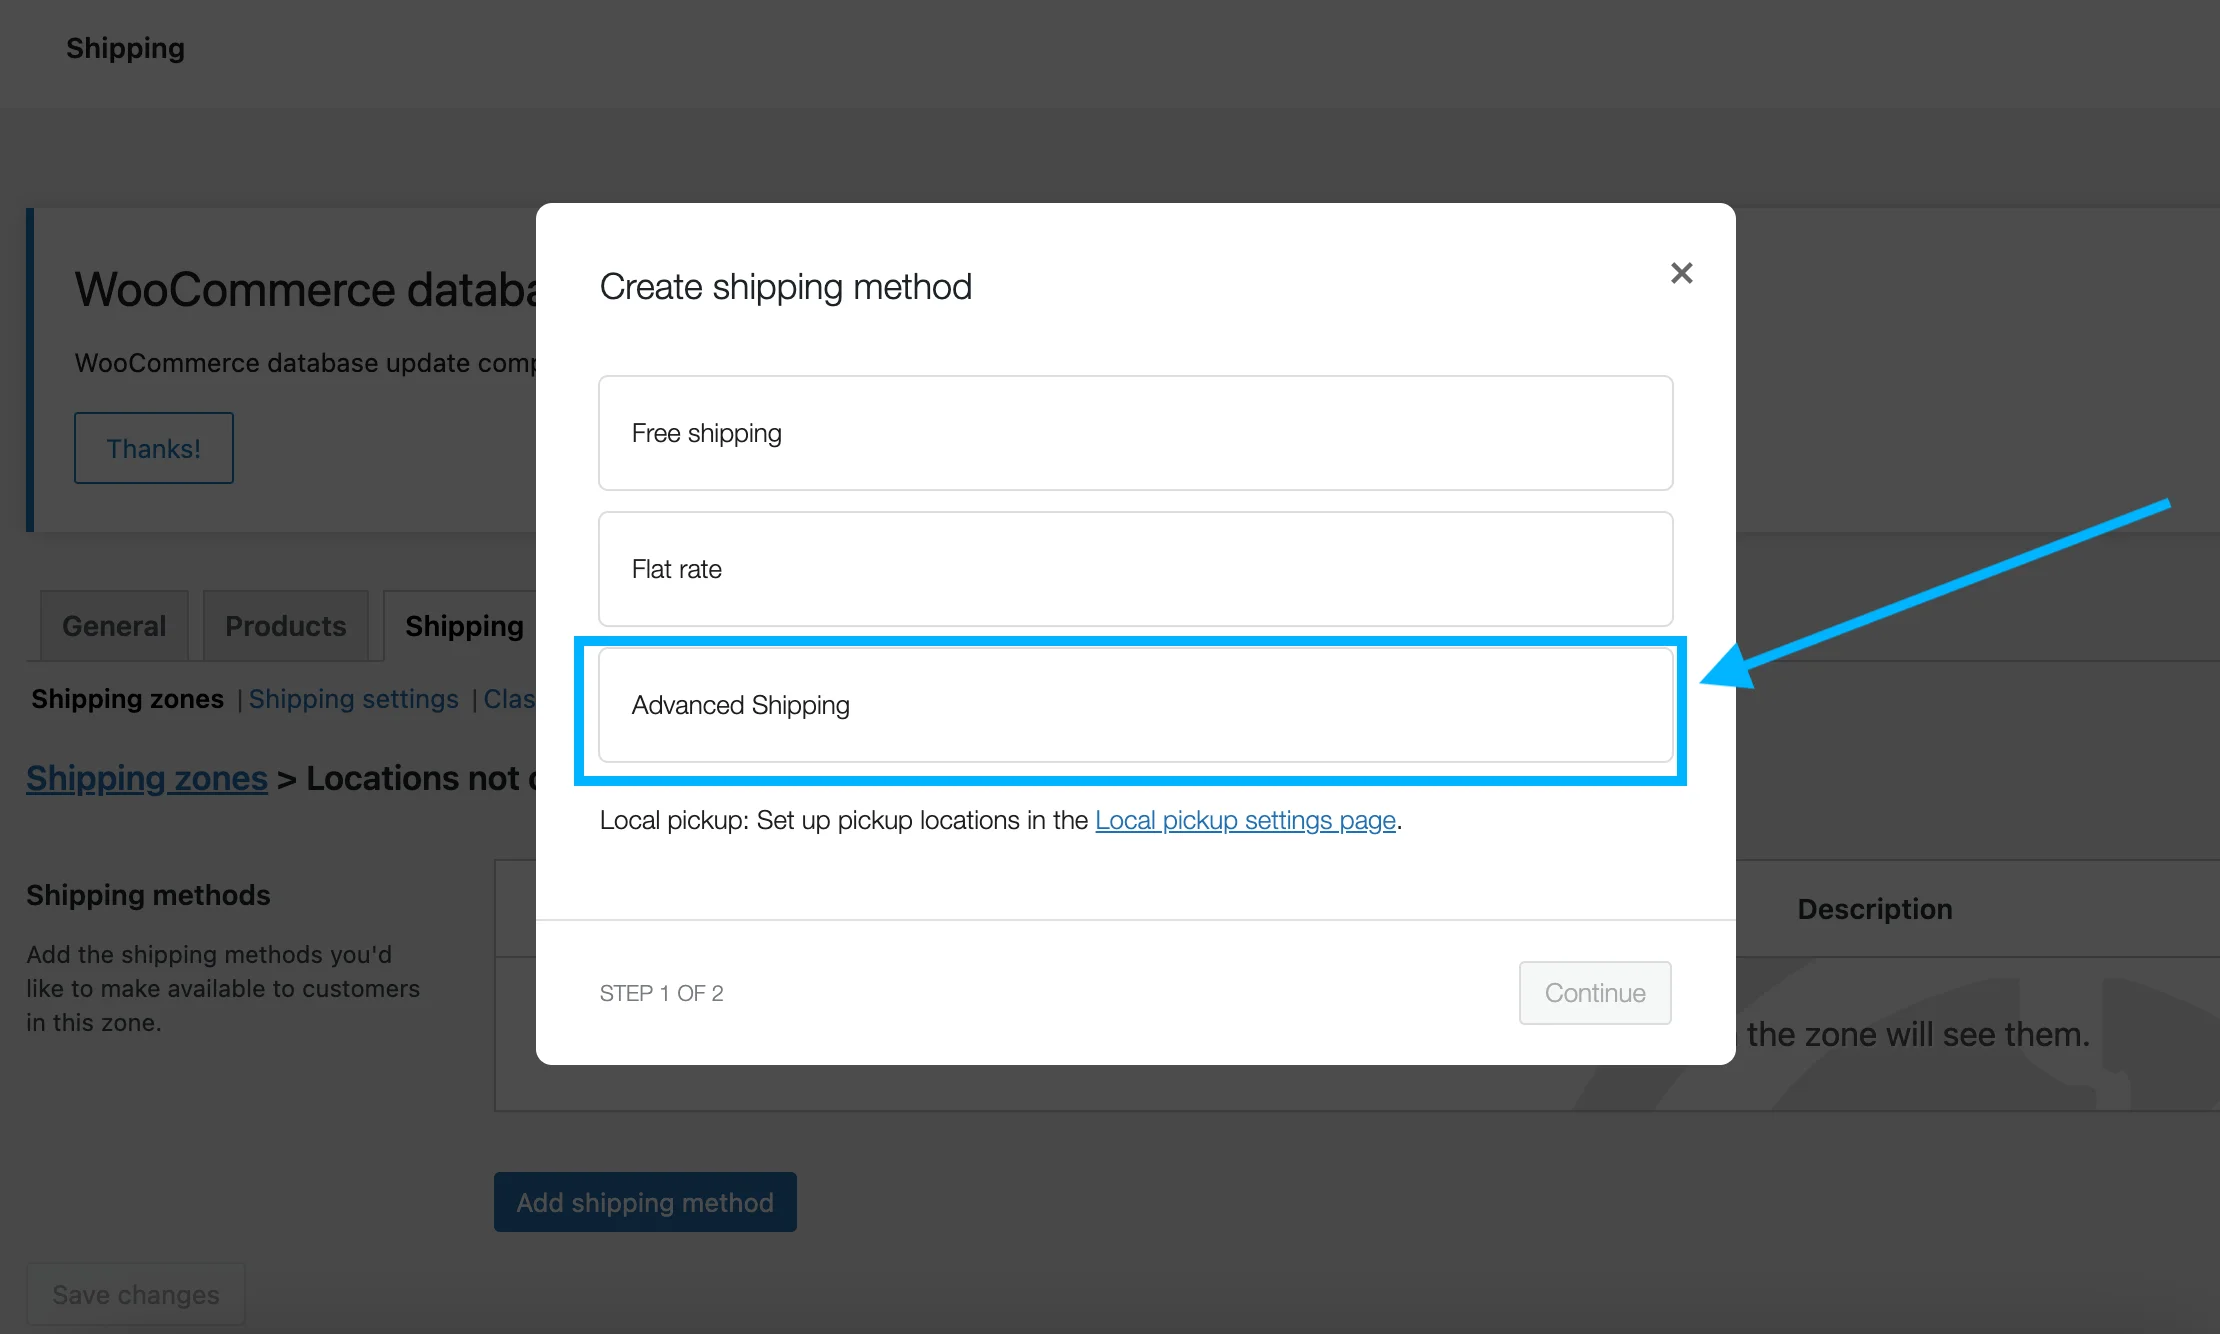The width and height of the screenshot is (2220, 1334).
Task: Click the Continue button
Action: tap(1595, 993)
